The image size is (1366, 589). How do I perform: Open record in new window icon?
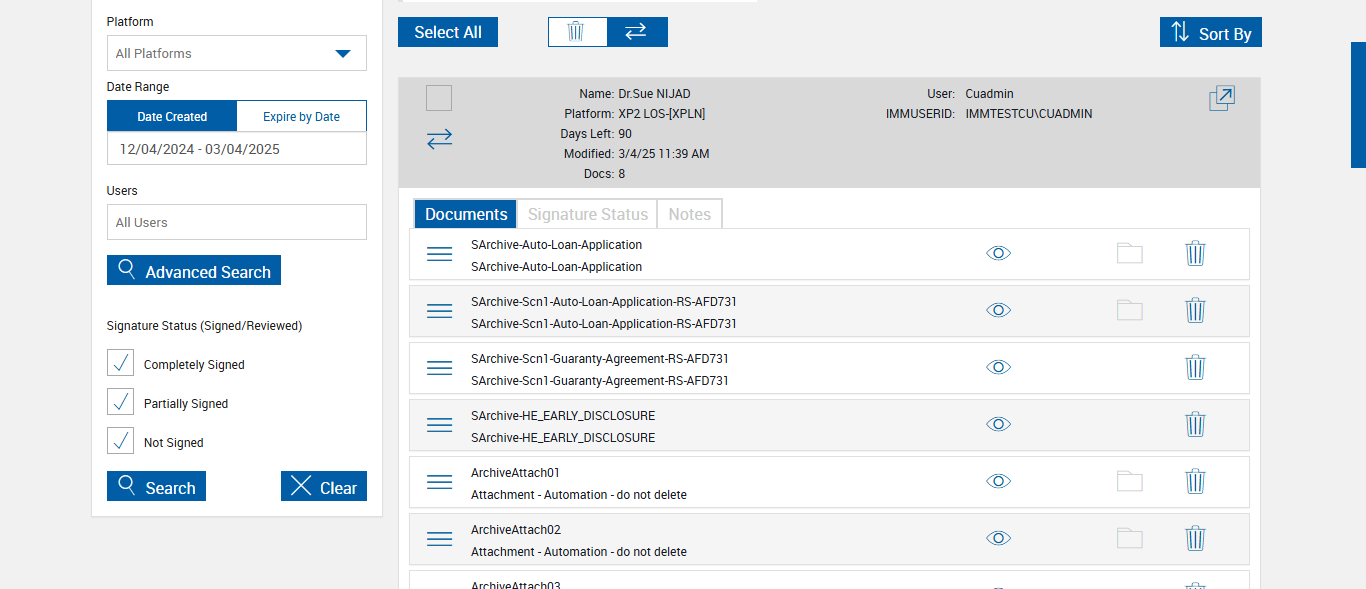(1222, 98)
